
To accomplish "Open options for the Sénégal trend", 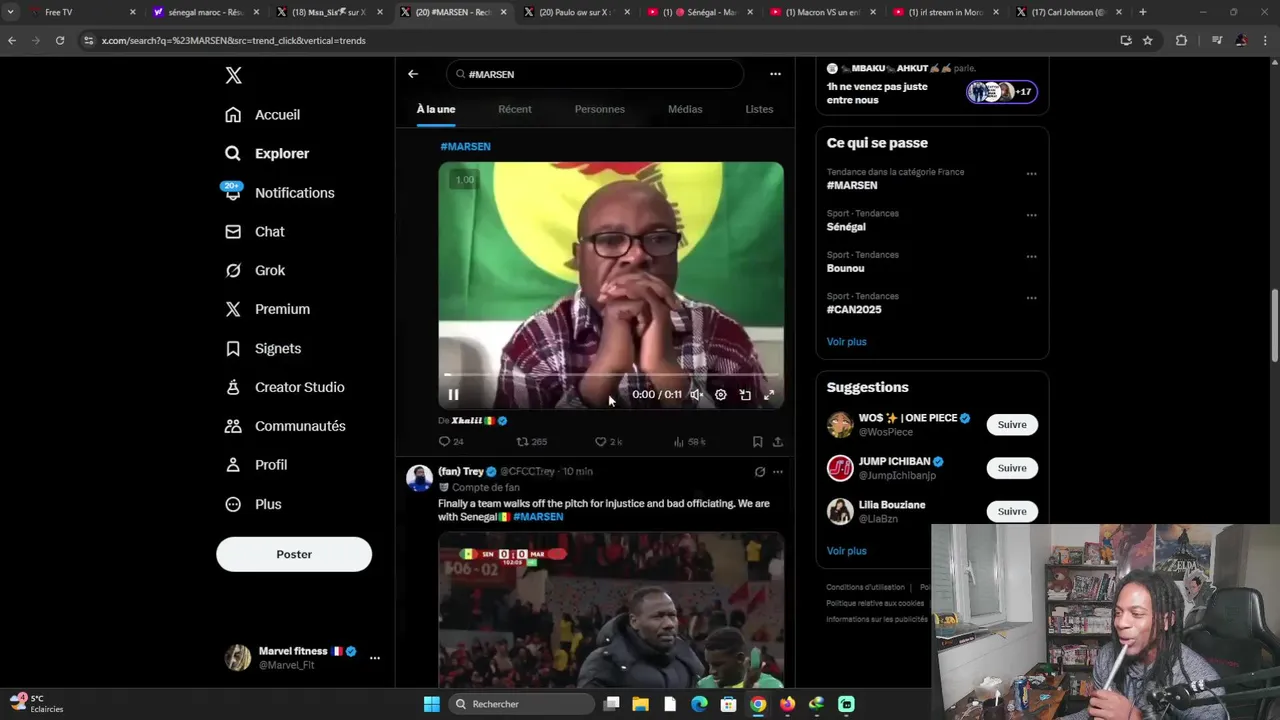I will point(1032,215).
